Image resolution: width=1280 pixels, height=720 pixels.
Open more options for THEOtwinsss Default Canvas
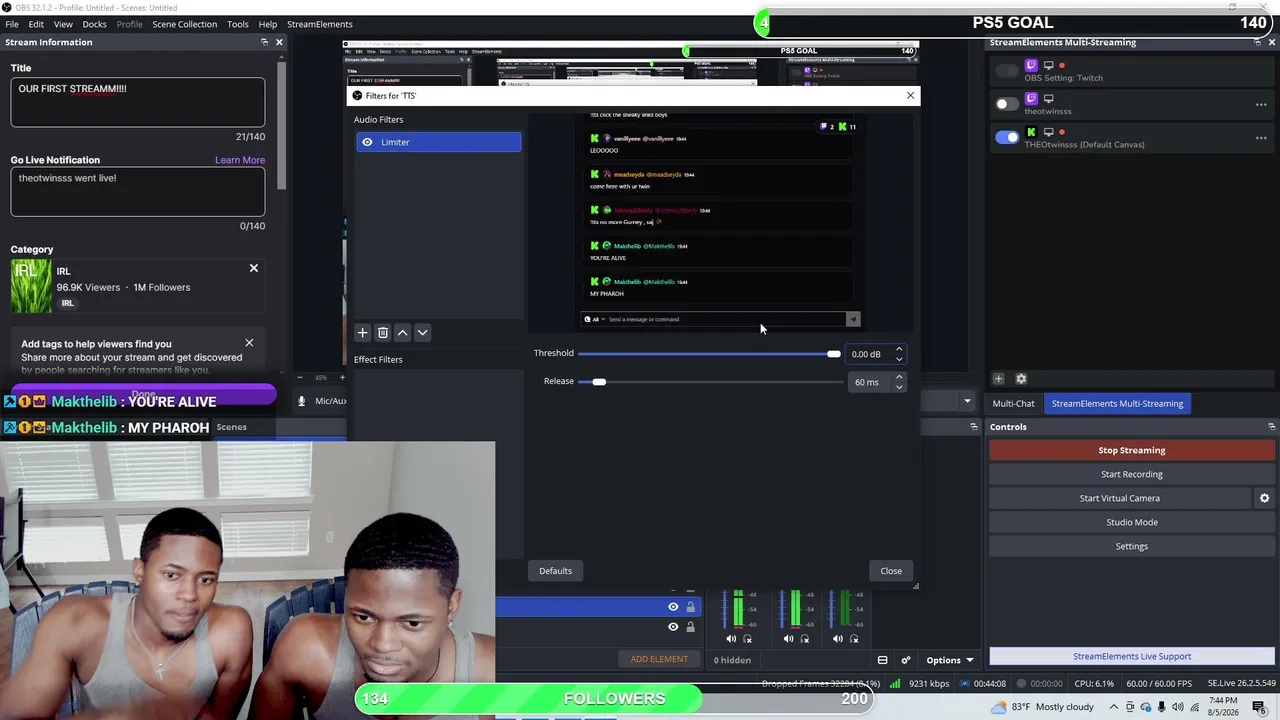coord(1261,138)
